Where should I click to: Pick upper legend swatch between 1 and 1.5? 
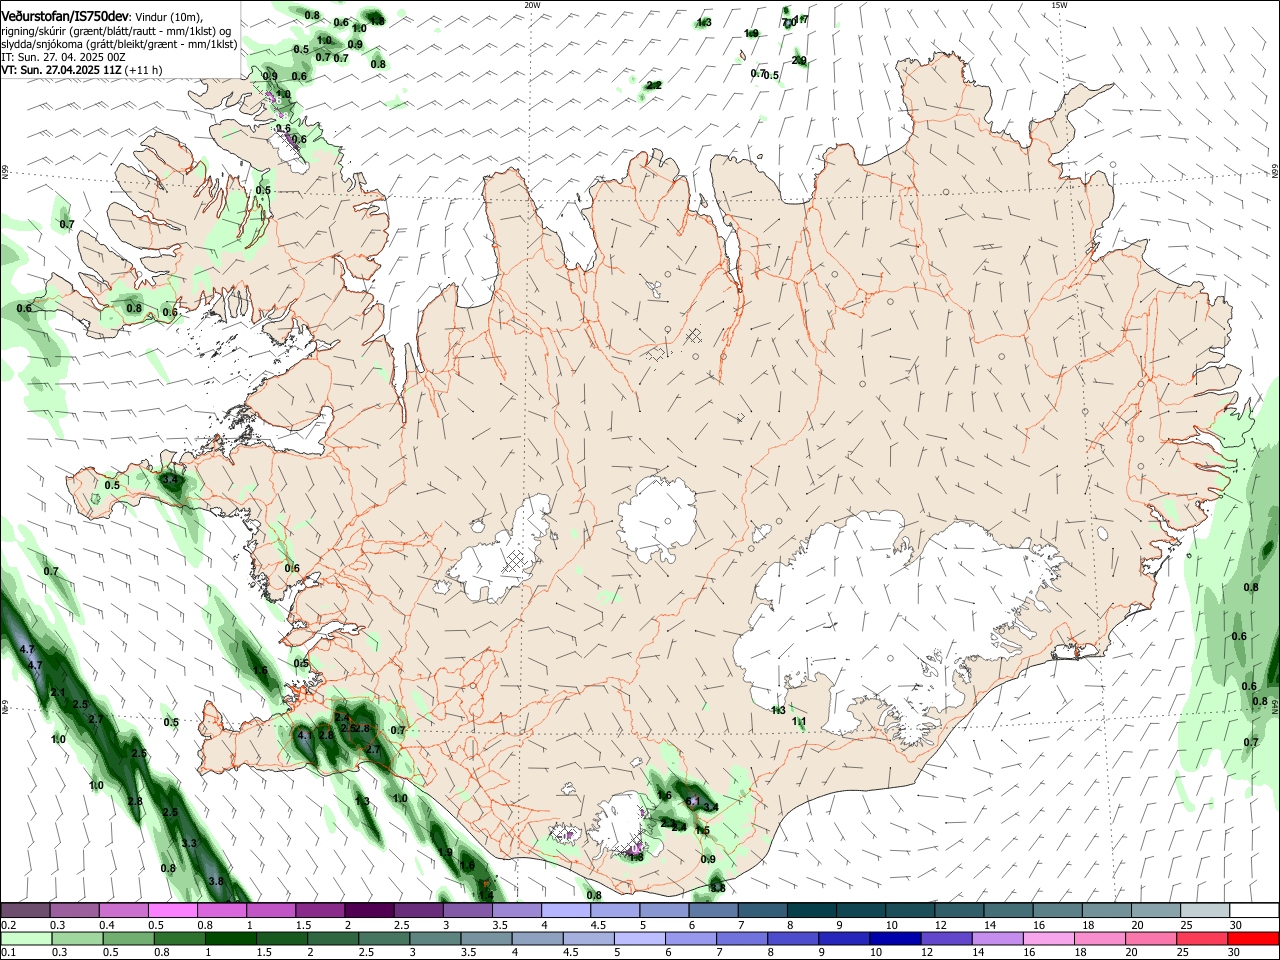pos(270,910)
